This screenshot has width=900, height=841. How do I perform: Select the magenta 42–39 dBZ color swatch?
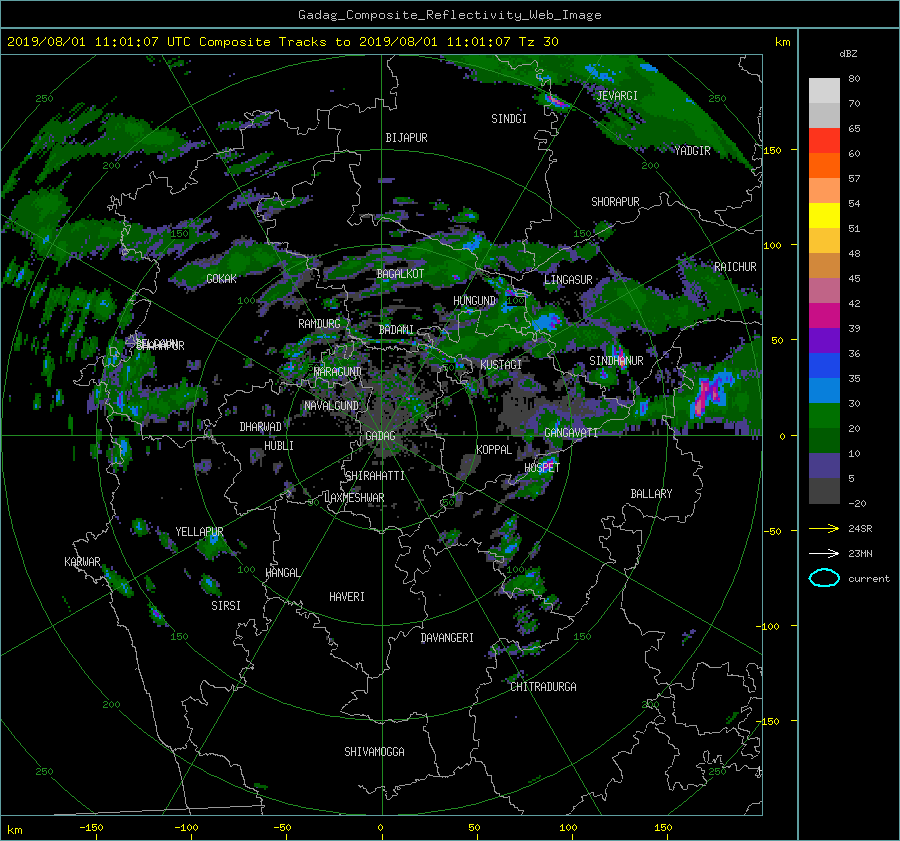pos(824,316)
